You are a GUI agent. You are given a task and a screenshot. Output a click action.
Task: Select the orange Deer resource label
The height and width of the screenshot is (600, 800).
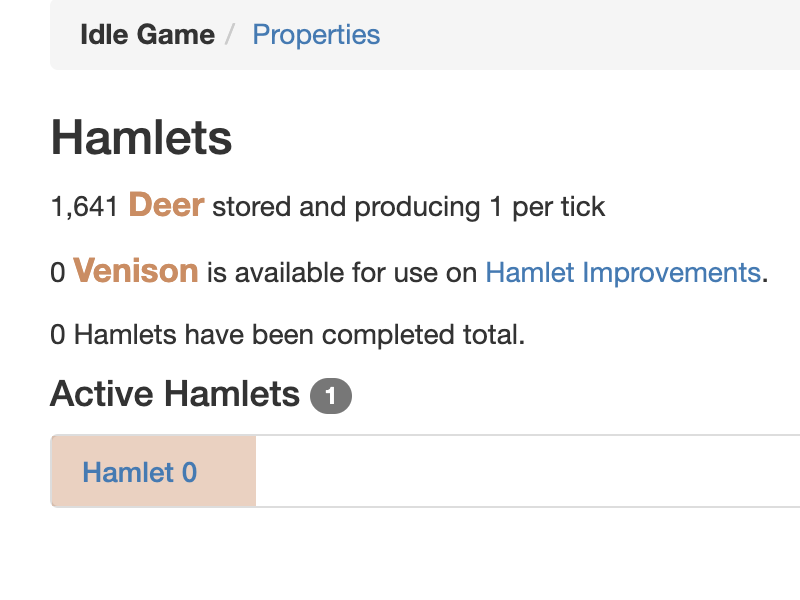(x=166, y=205)
